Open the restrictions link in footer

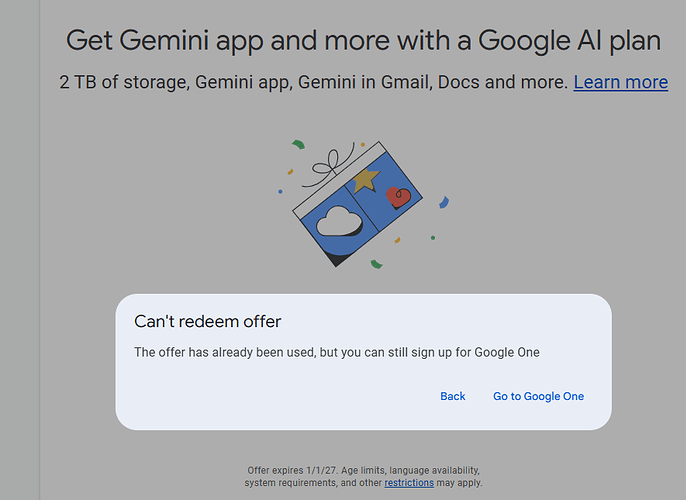409,482
